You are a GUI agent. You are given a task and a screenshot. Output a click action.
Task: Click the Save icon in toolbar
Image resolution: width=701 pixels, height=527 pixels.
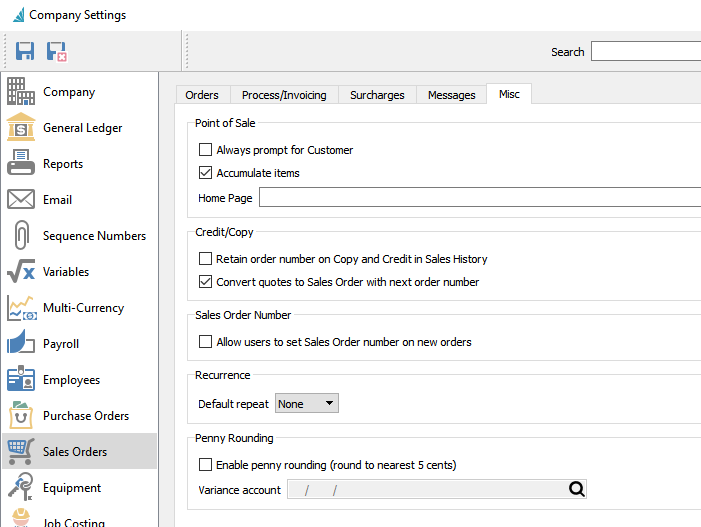pos(25,51)
